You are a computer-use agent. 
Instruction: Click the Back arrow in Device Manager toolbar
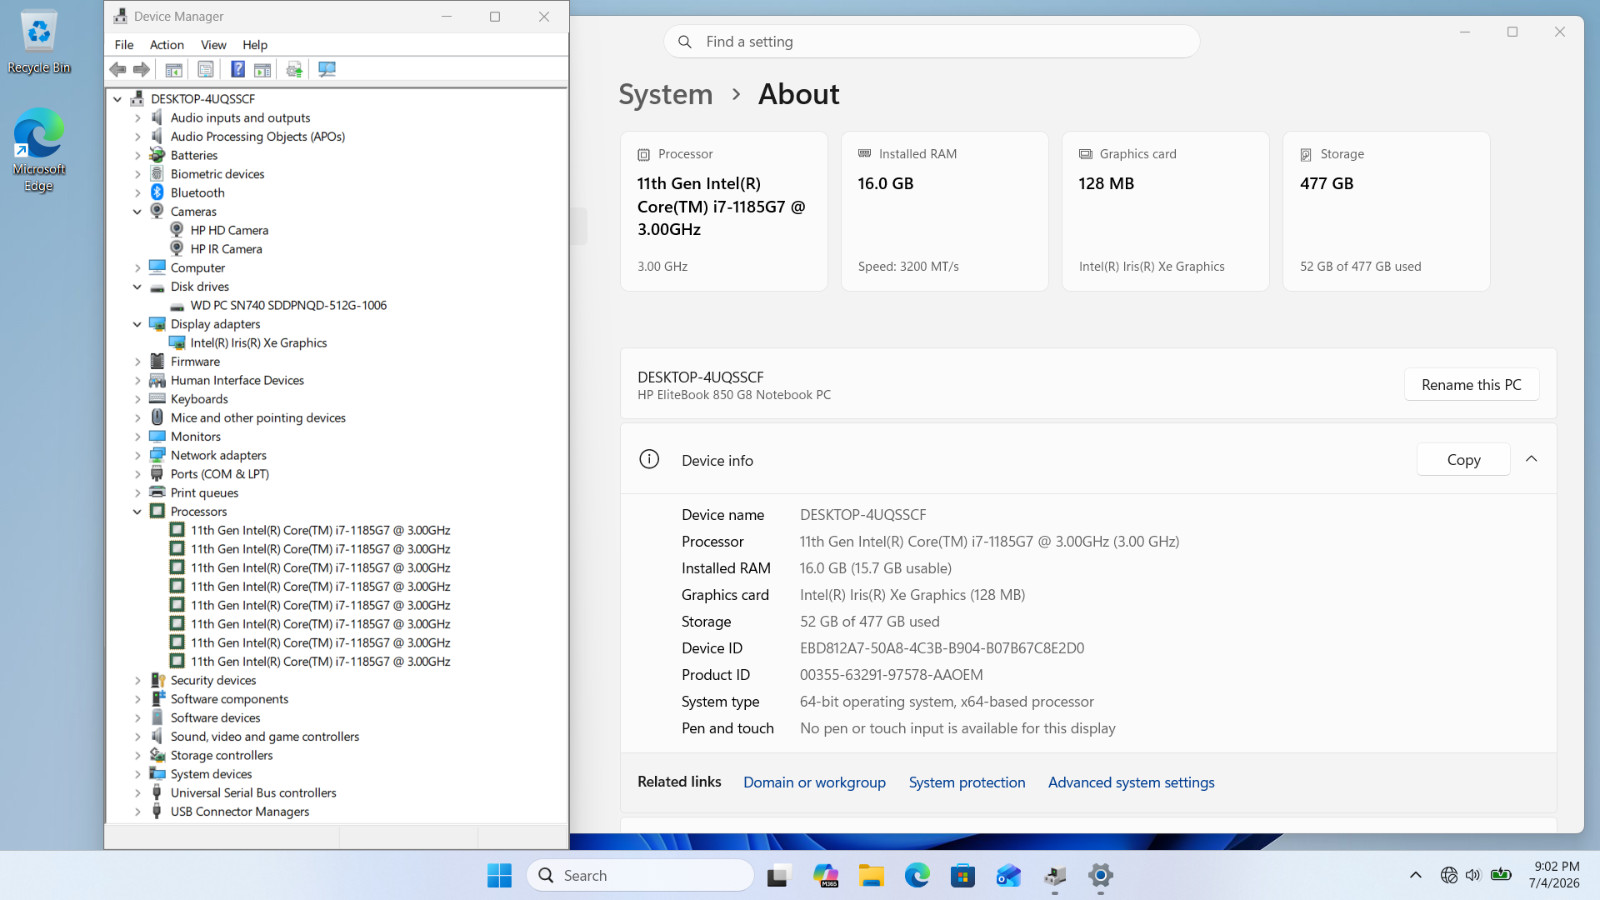tap(118, 69)
